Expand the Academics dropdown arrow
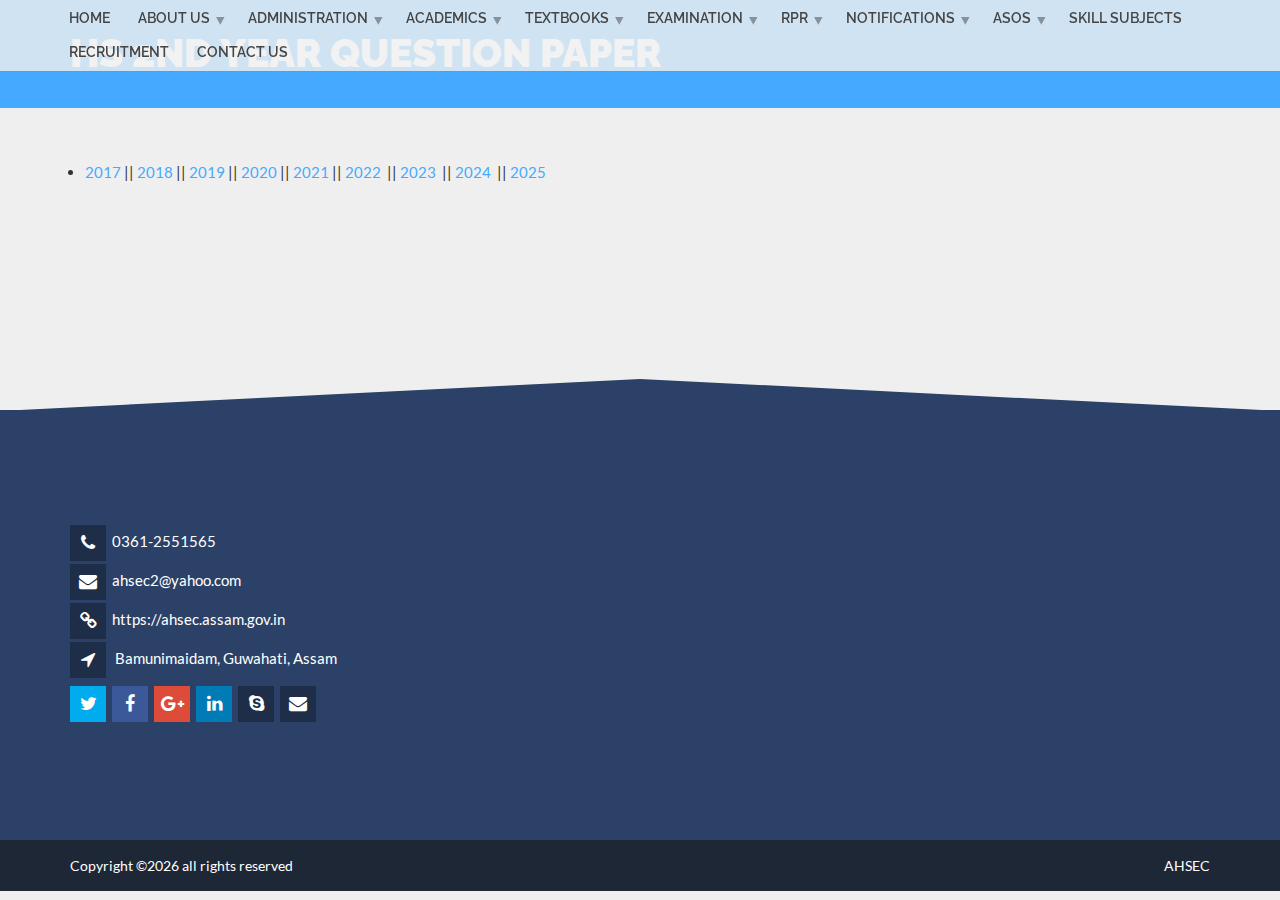Image resolution: width=1280 pixels, height=900 pixels. click(497, 20)
